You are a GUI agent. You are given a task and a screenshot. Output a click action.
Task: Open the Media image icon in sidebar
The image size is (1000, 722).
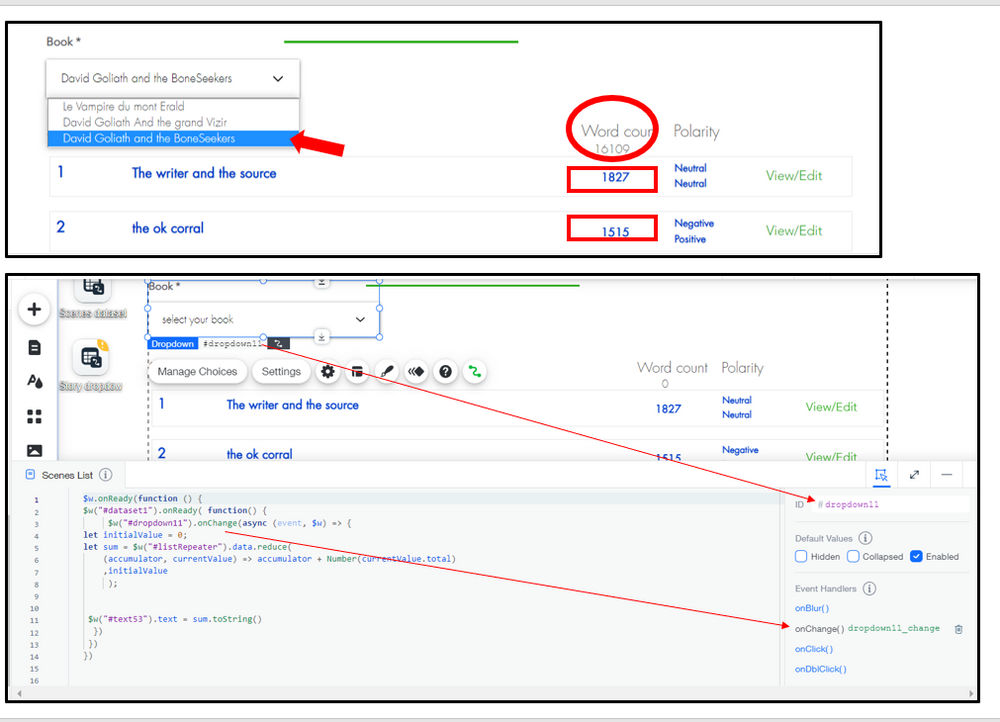coord(34,452)
